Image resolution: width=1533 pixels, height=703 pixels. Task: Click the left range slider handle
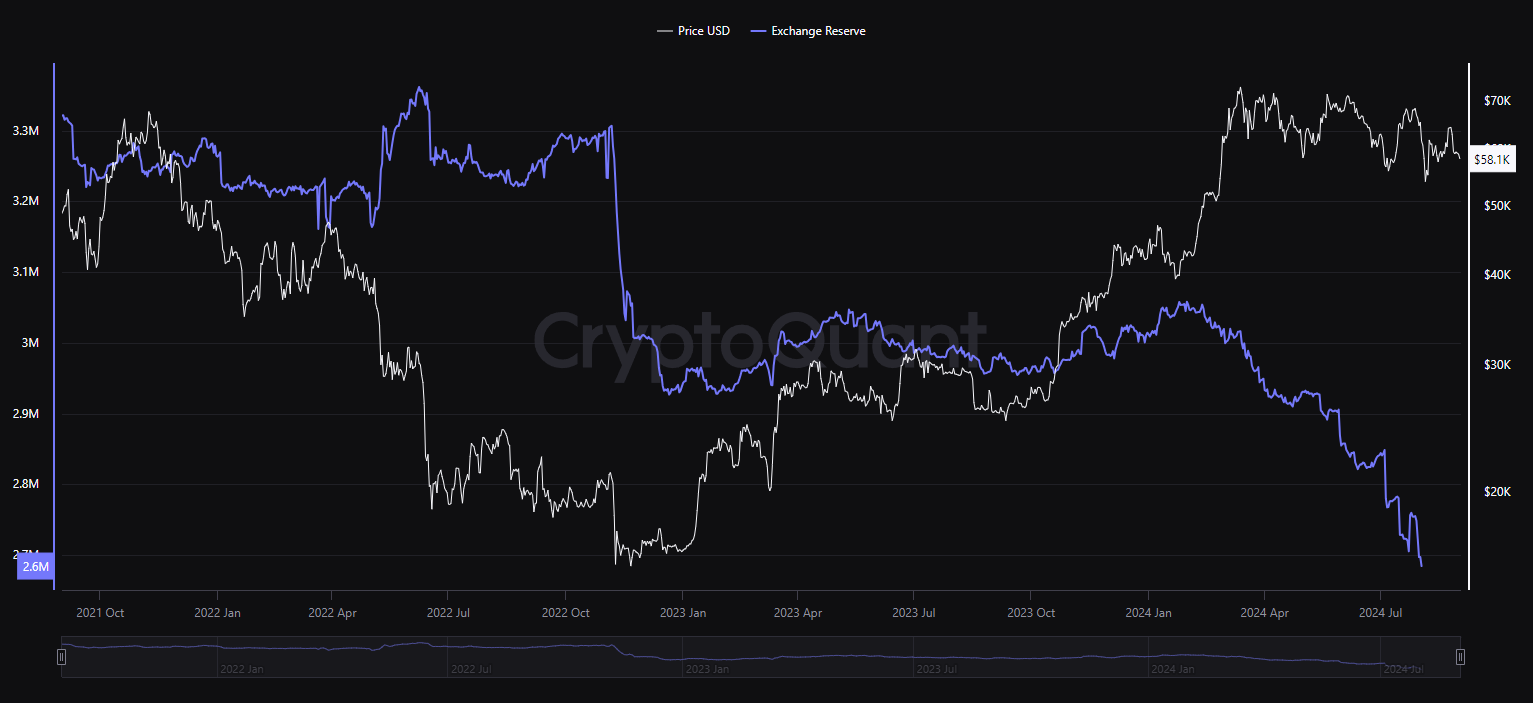(x=62, y=657)
